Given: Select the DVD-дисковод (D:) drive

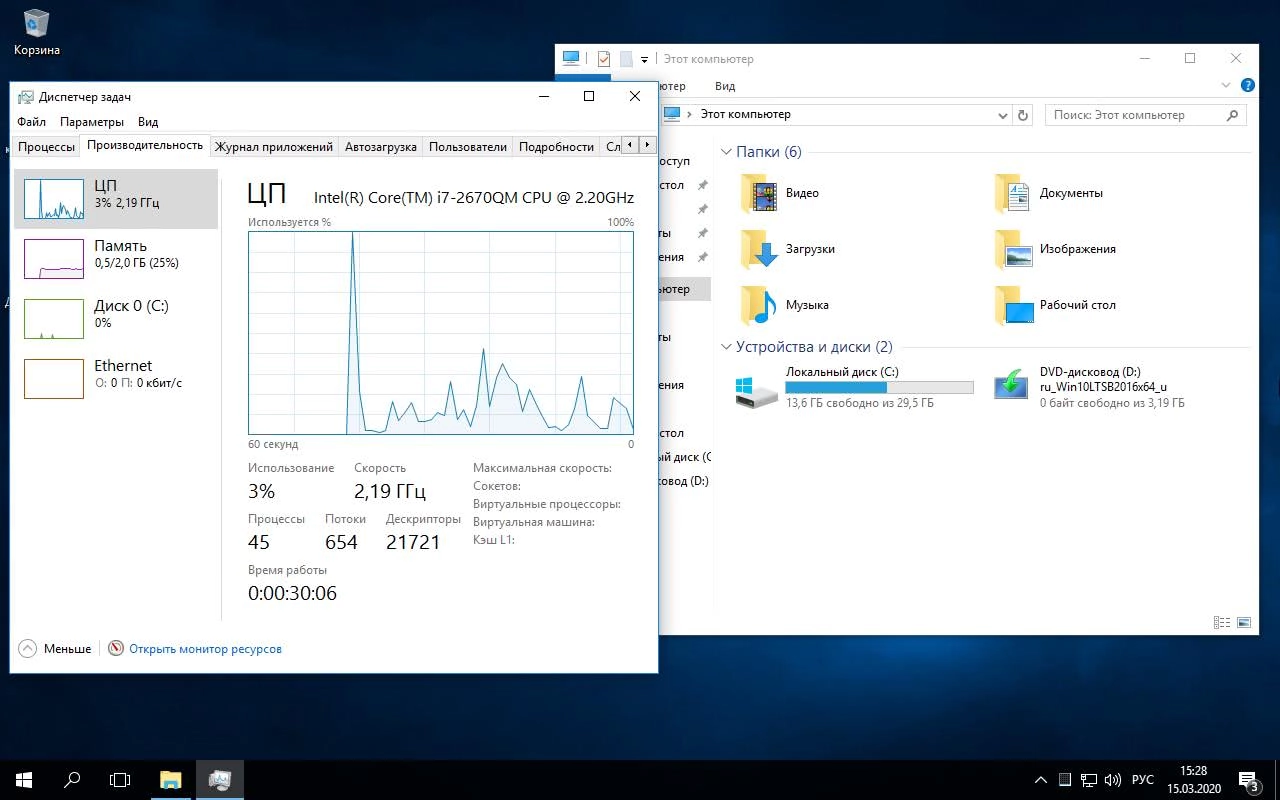Looking at the screenshot, I should coord(1090,387).
